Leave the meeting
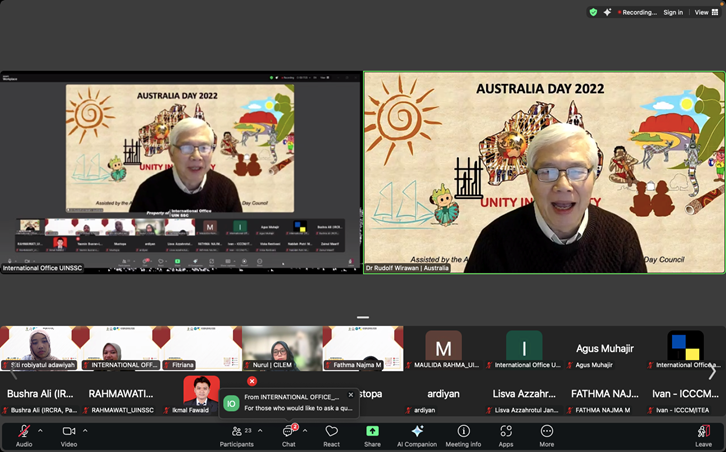 click(703, 436)
